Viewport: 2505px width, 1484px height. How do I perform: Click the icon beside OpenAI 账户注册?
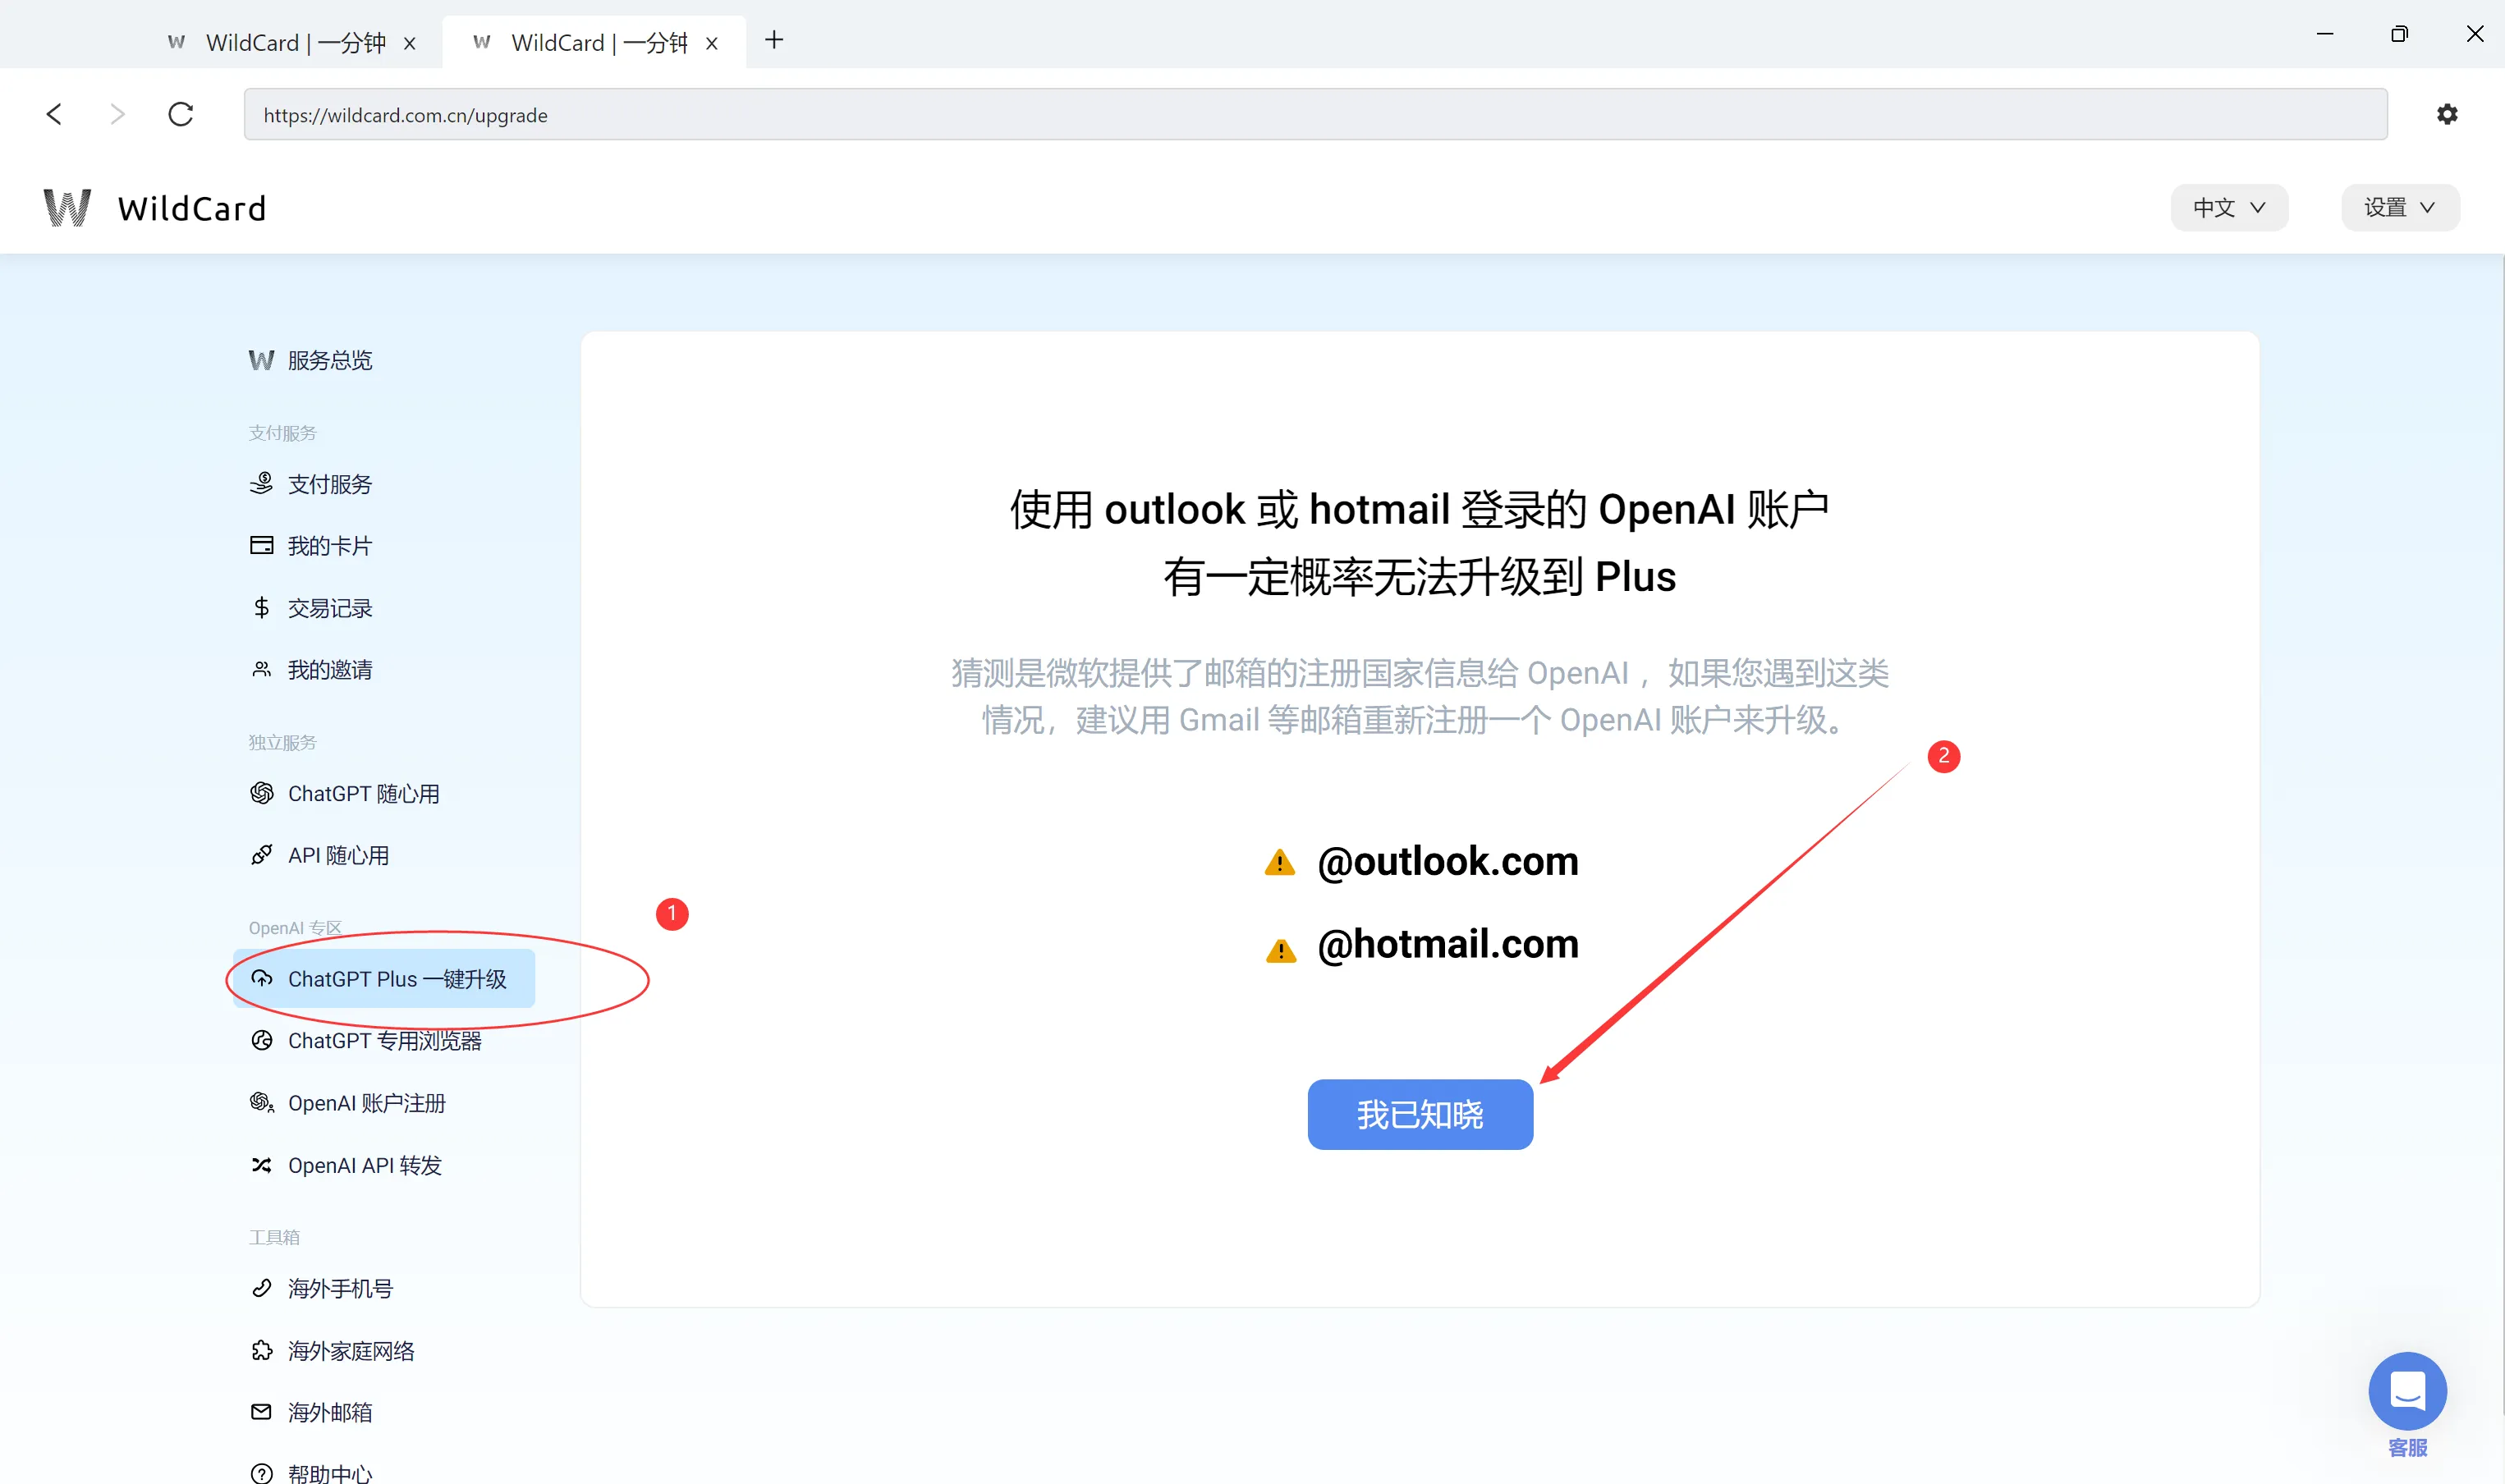tap(261, 1102)
